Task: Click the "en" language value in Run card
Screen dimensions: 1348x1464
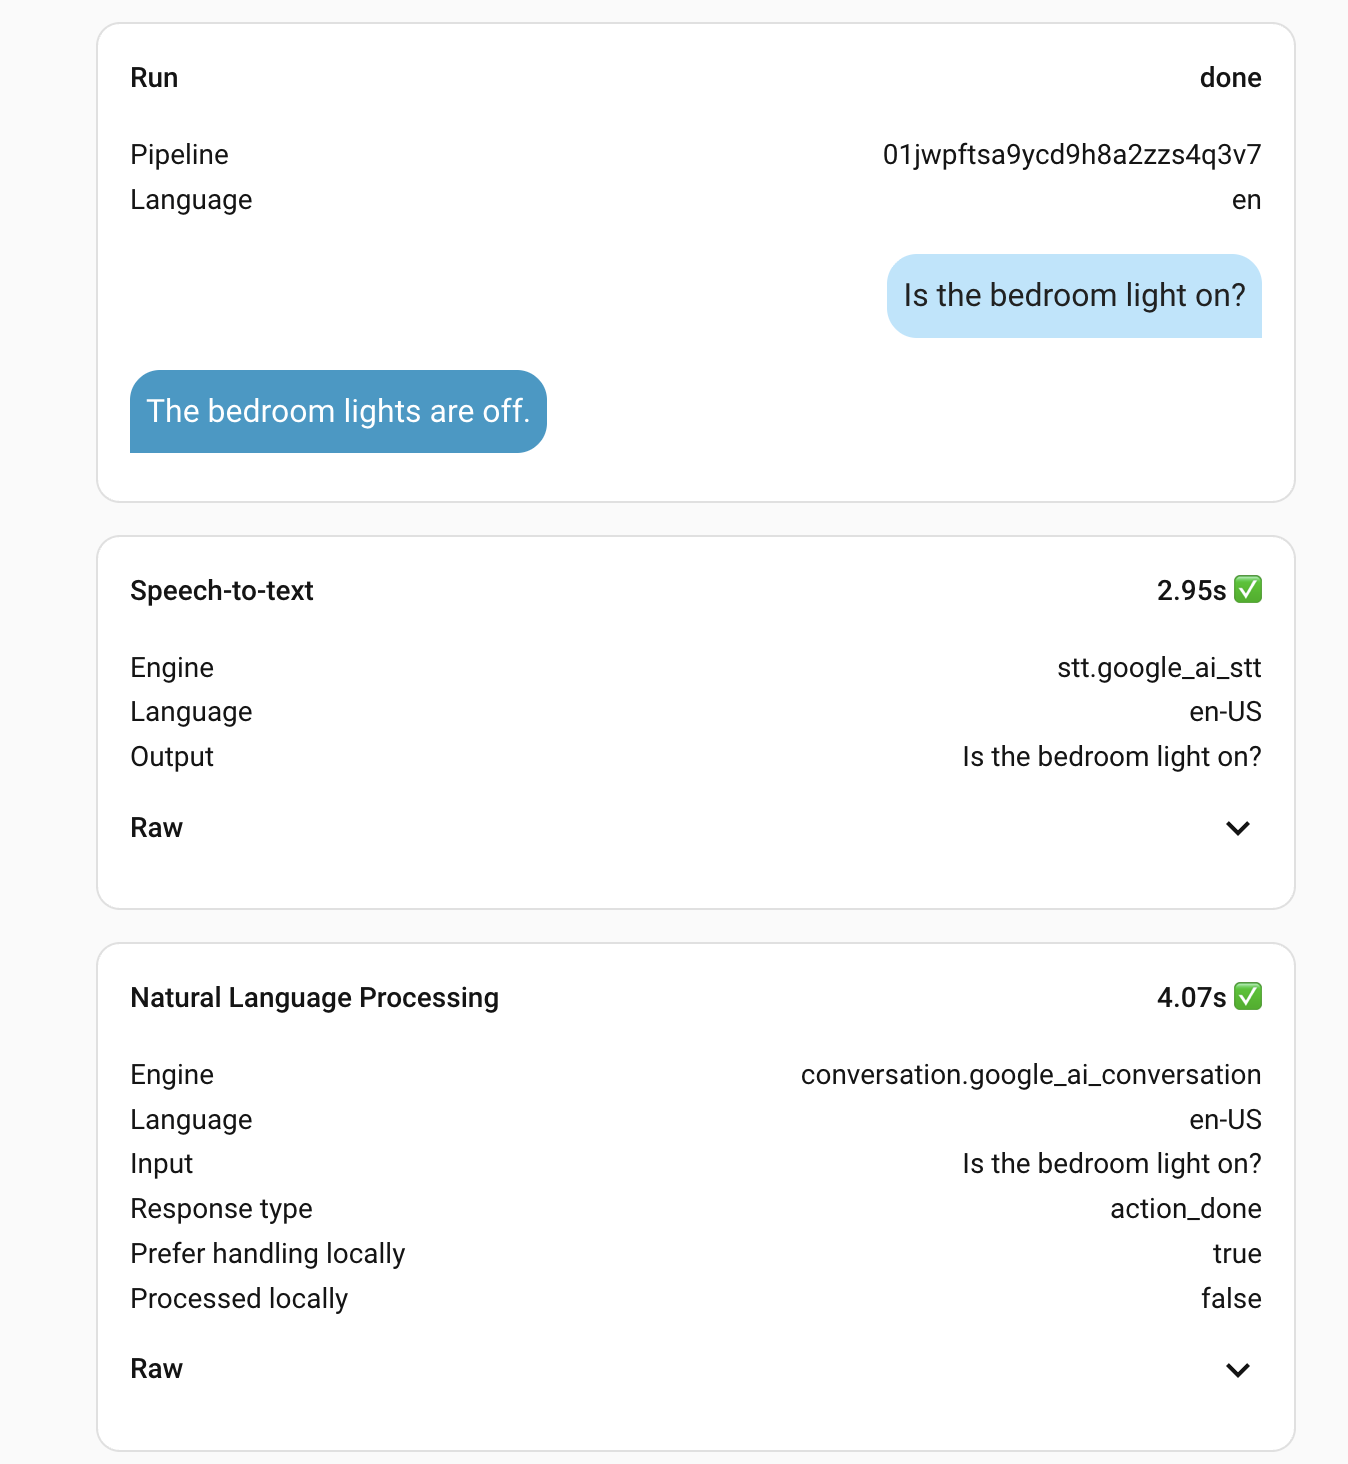Action: coord(1246,200)
